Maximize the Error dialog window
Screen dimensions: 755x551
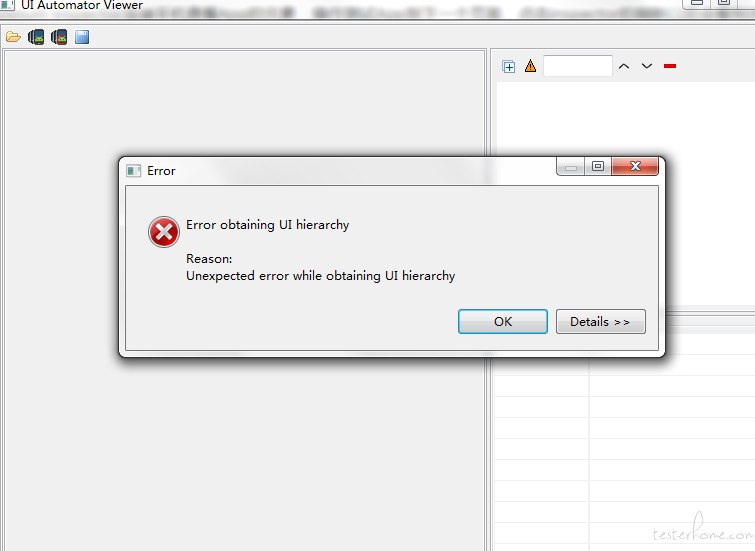(x=598, y=166)
